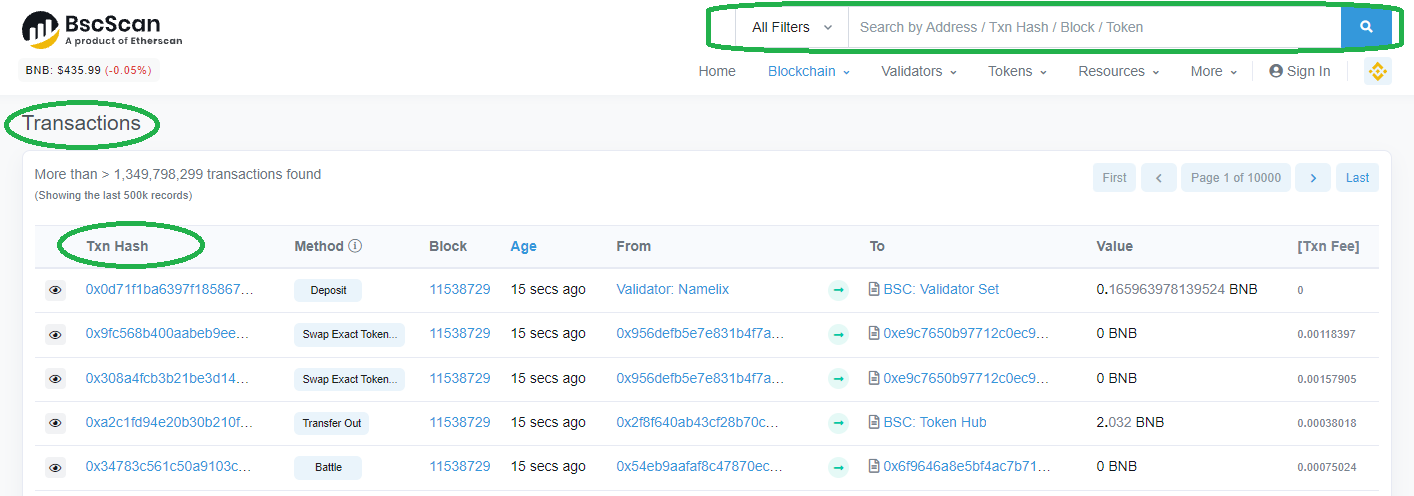Open Validator: Namelix address link
Viewport: 1414px width, 496px height.
click(x=672, y=290)
